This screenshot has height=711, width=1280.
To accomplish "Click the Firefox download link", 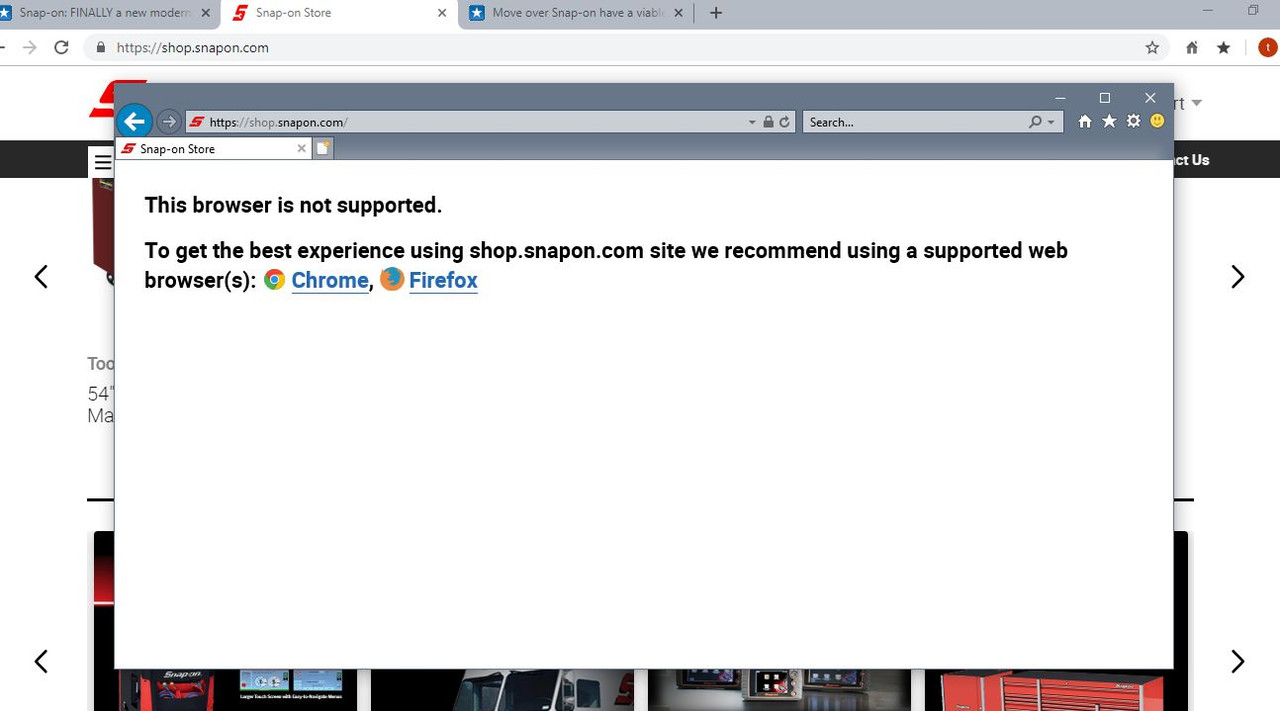I will coord(443,280).
